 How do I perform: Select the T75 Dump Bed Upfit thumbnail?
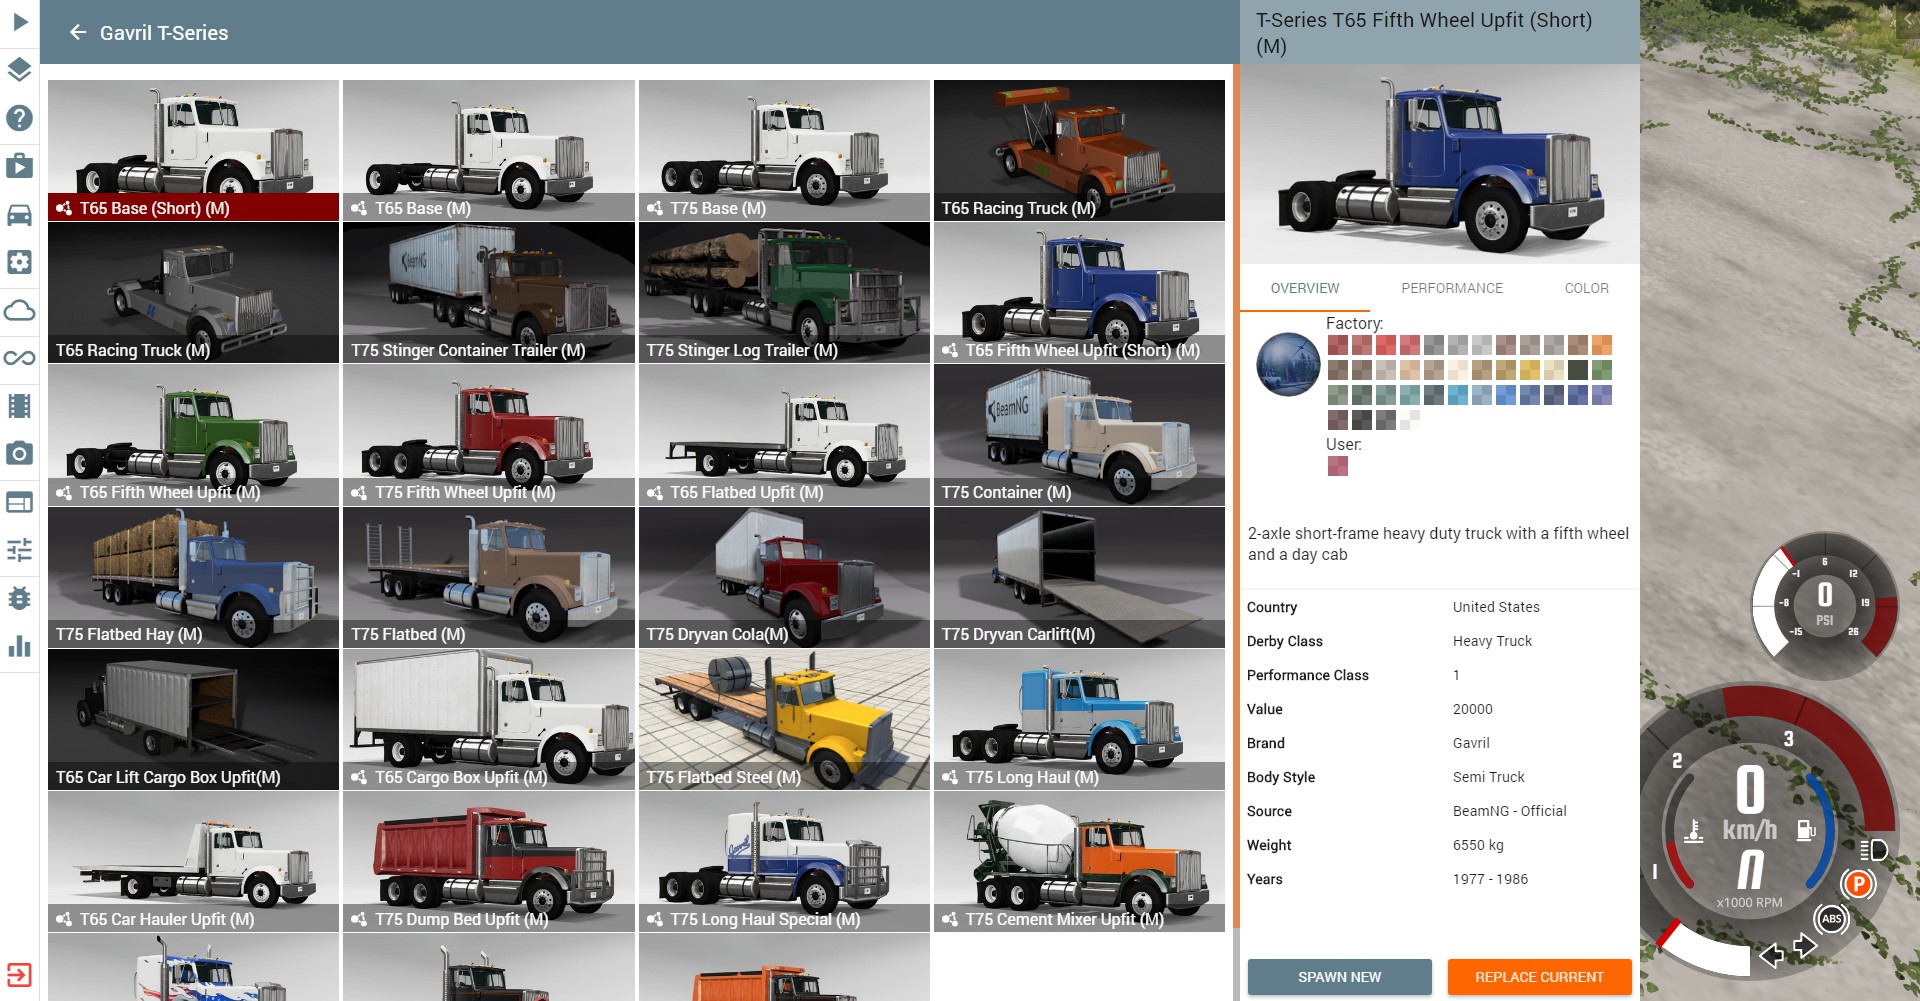[489, 861]
